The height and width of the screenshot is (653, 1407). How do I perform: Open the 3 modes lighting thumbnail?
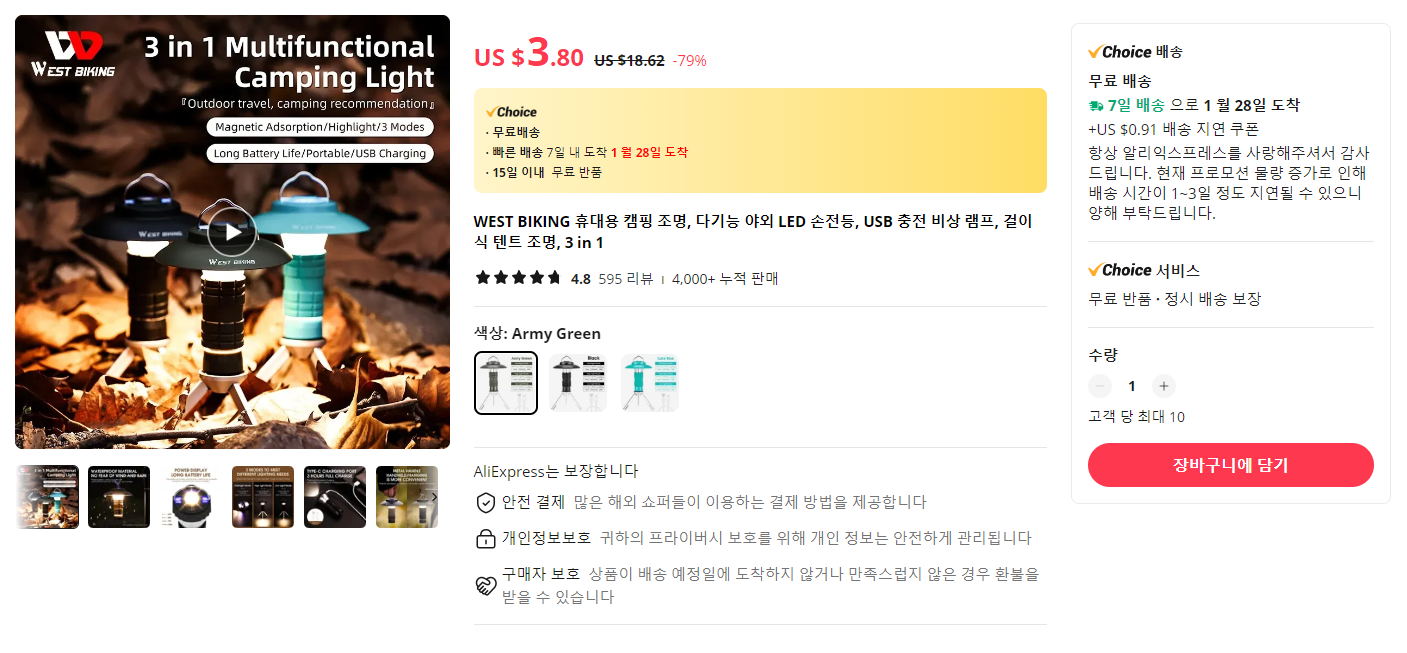[263, 497]
